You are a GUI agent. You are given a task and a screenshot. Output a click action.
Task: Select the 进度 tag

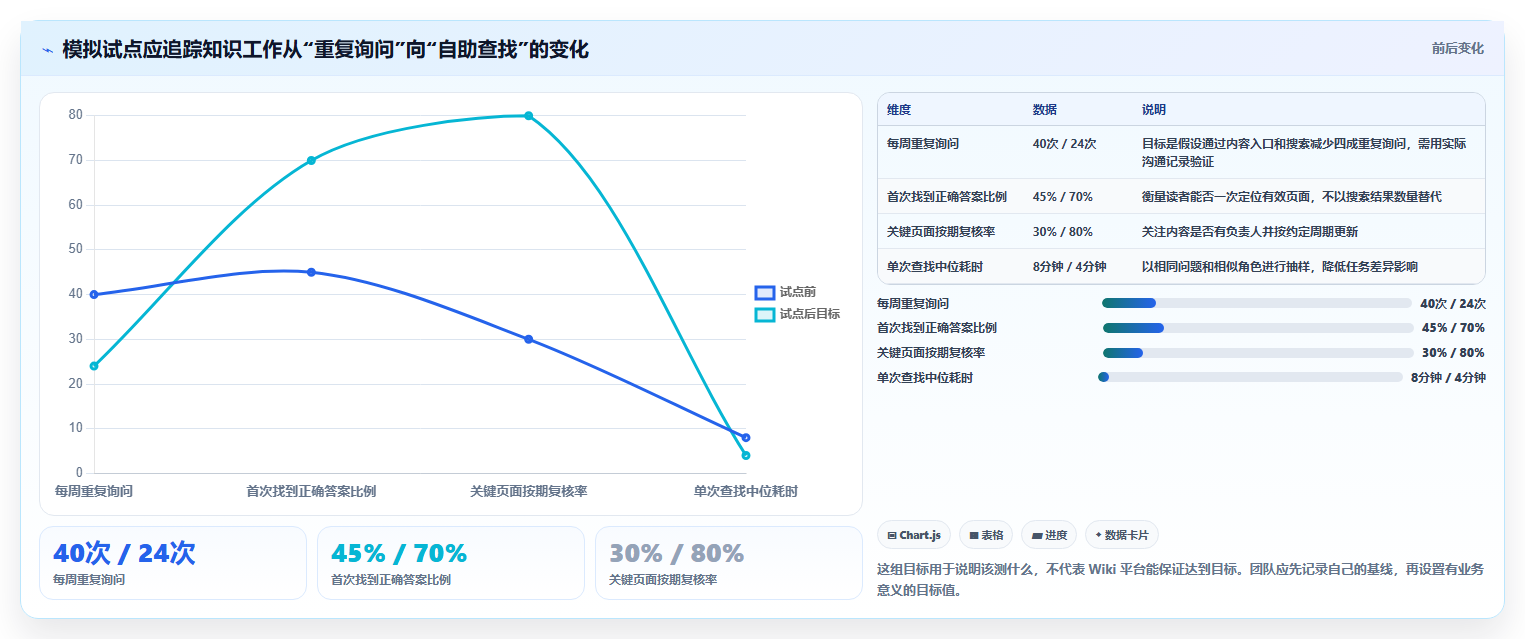1049,535
